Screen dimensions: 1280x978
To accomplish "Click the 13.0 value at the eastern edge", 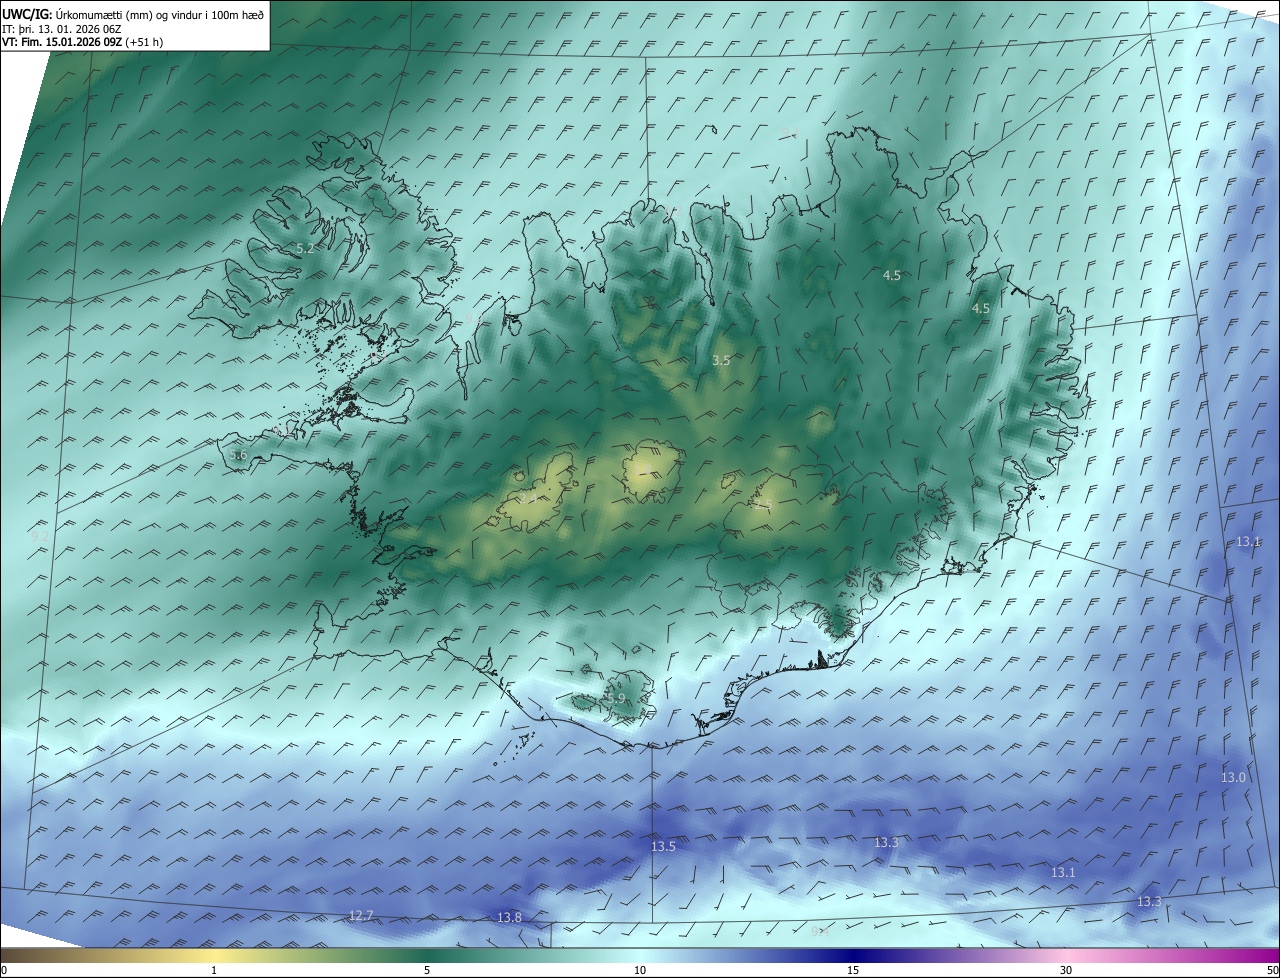I will pos(1233,777).
